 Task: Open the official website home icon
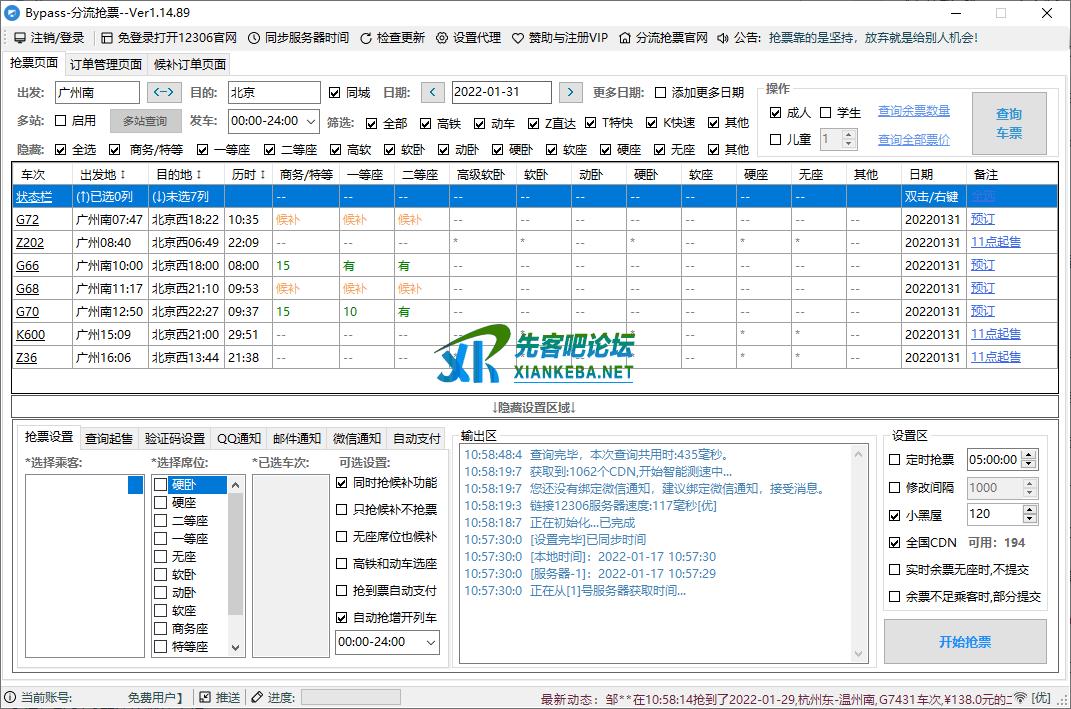coord(625,38)
